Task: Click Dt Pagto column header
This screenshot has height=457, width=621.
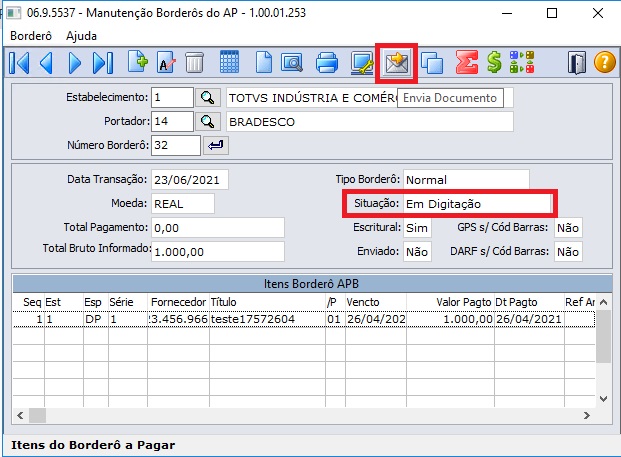Action: coord(530,302)
